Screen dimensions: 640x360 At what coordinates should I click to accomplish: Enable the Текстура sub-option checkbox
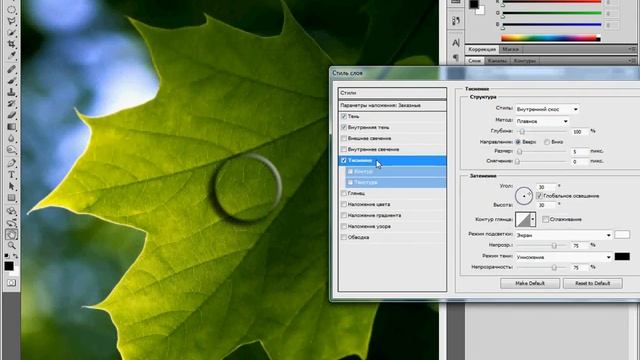click(x=350, y=182)
